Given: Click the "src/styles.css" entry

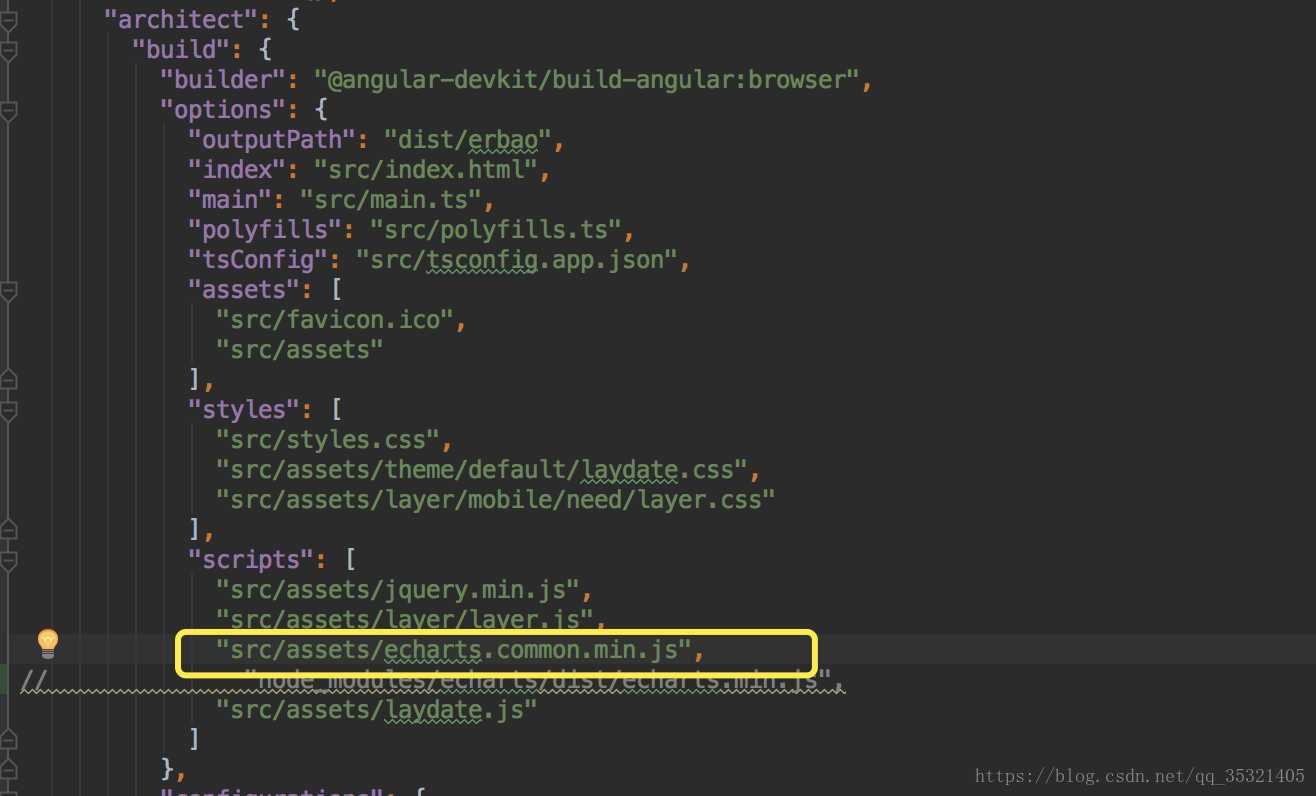Looking at the screenshot, I should click(x=328, y=439).
